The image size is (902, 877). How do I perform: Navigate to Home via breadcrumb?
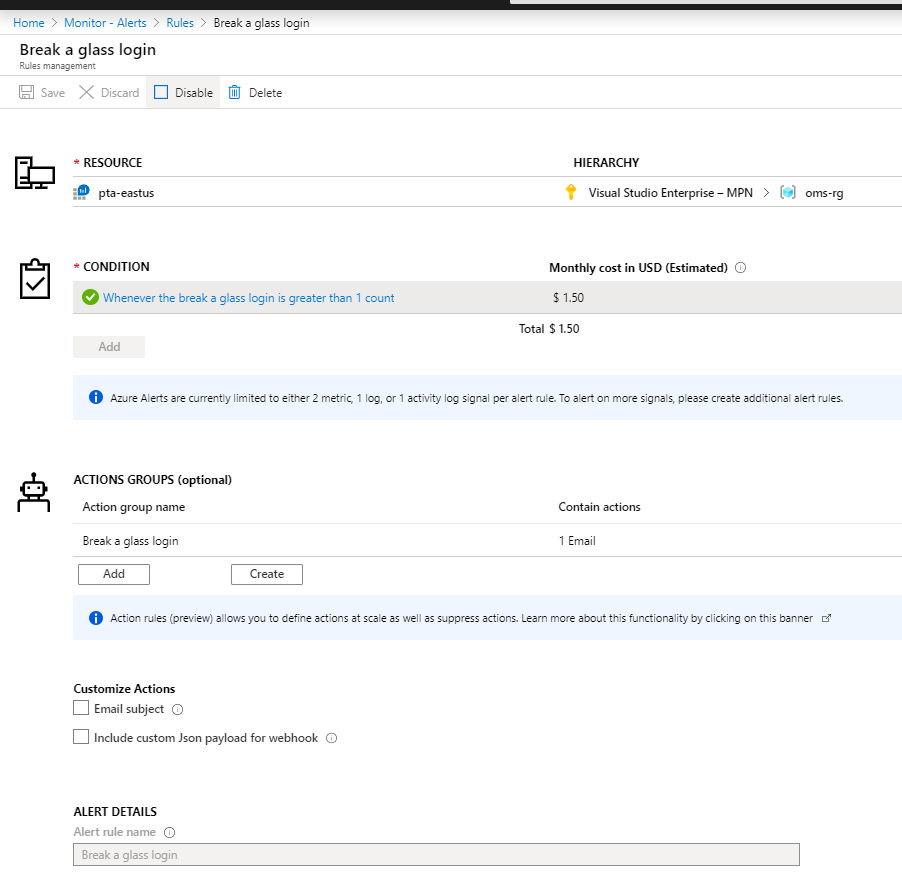coord(28,22)
